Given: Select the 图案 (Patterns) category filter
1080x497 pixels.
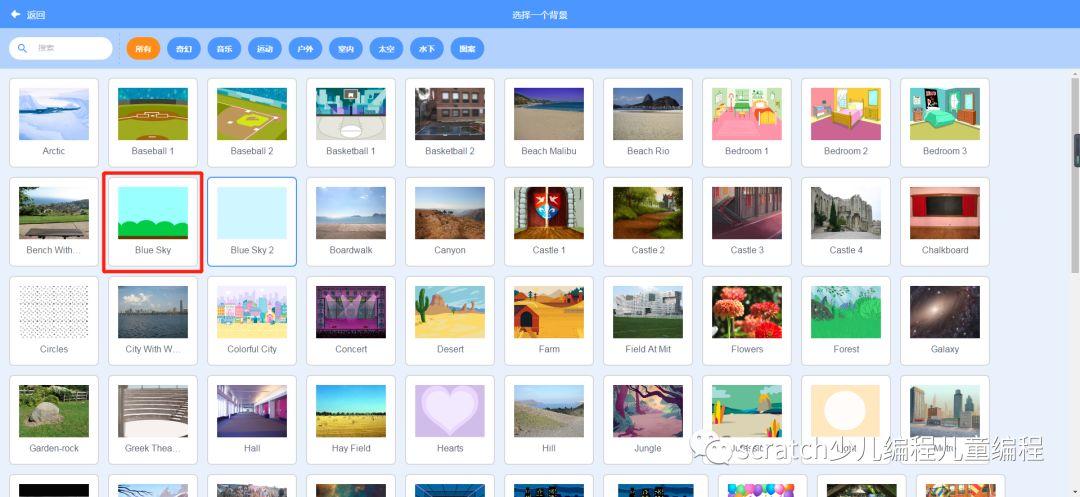Looking at the screenshot, I should click(x=467, y=49).
